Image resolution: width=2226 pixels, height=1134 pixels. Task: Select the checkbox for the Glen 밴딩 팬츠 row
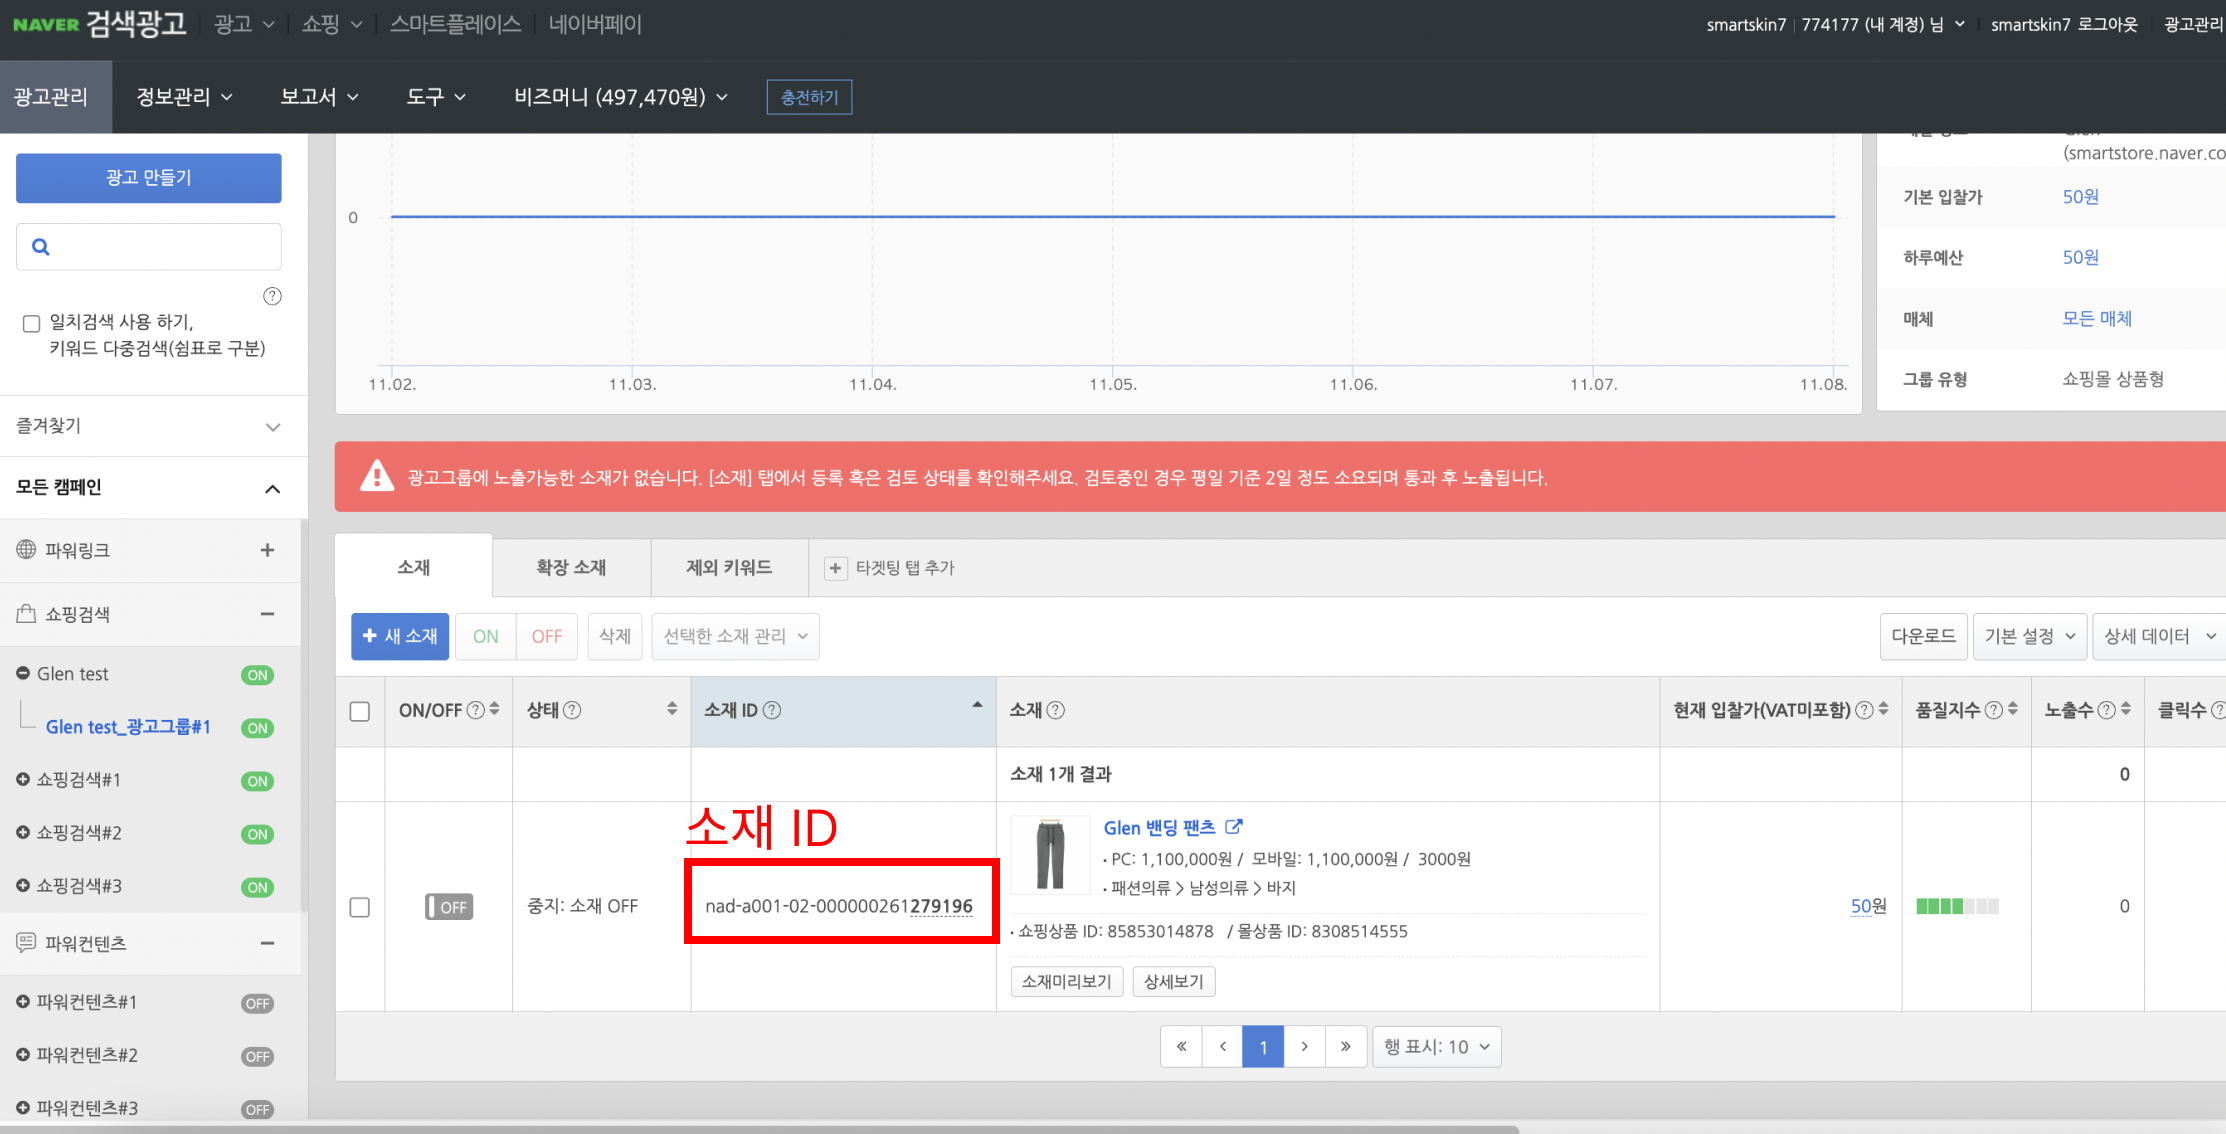click(x=359, y=907)
